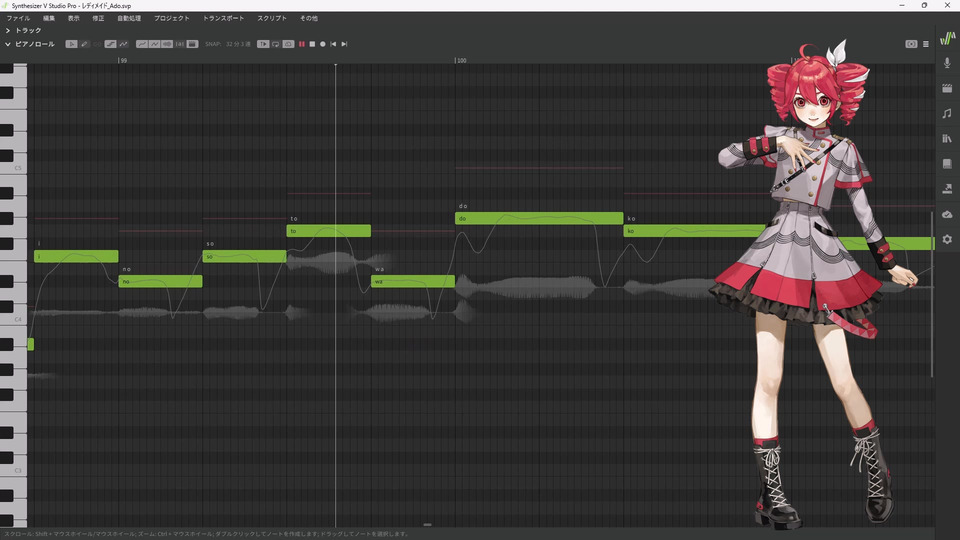Toggle the parameter panel display button

click(192, 44)
